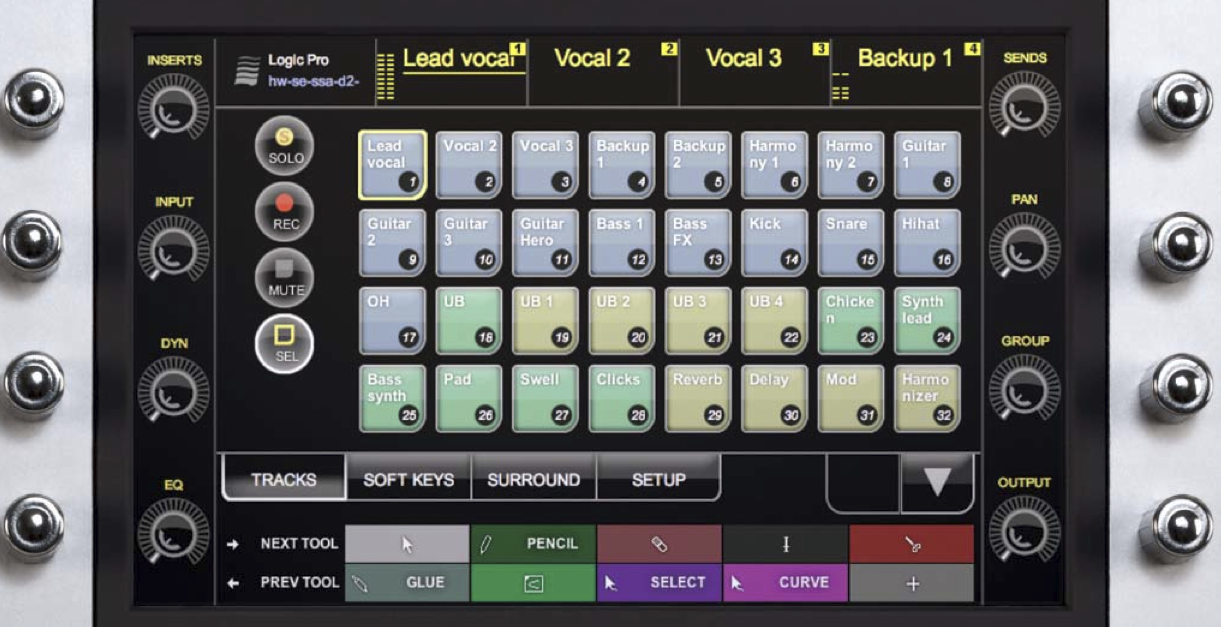Viewport: 1221px width, 627px height.
Task: Select the green fade tool soft key
Action: click(533, 583)
